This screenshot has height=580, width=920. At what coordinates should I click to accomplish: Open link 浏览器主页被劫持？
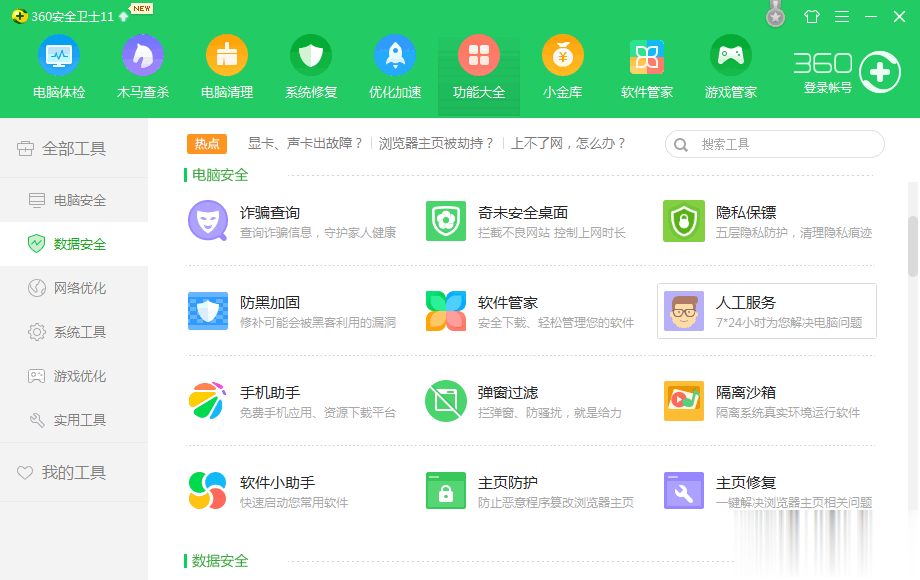pos(437,144)
